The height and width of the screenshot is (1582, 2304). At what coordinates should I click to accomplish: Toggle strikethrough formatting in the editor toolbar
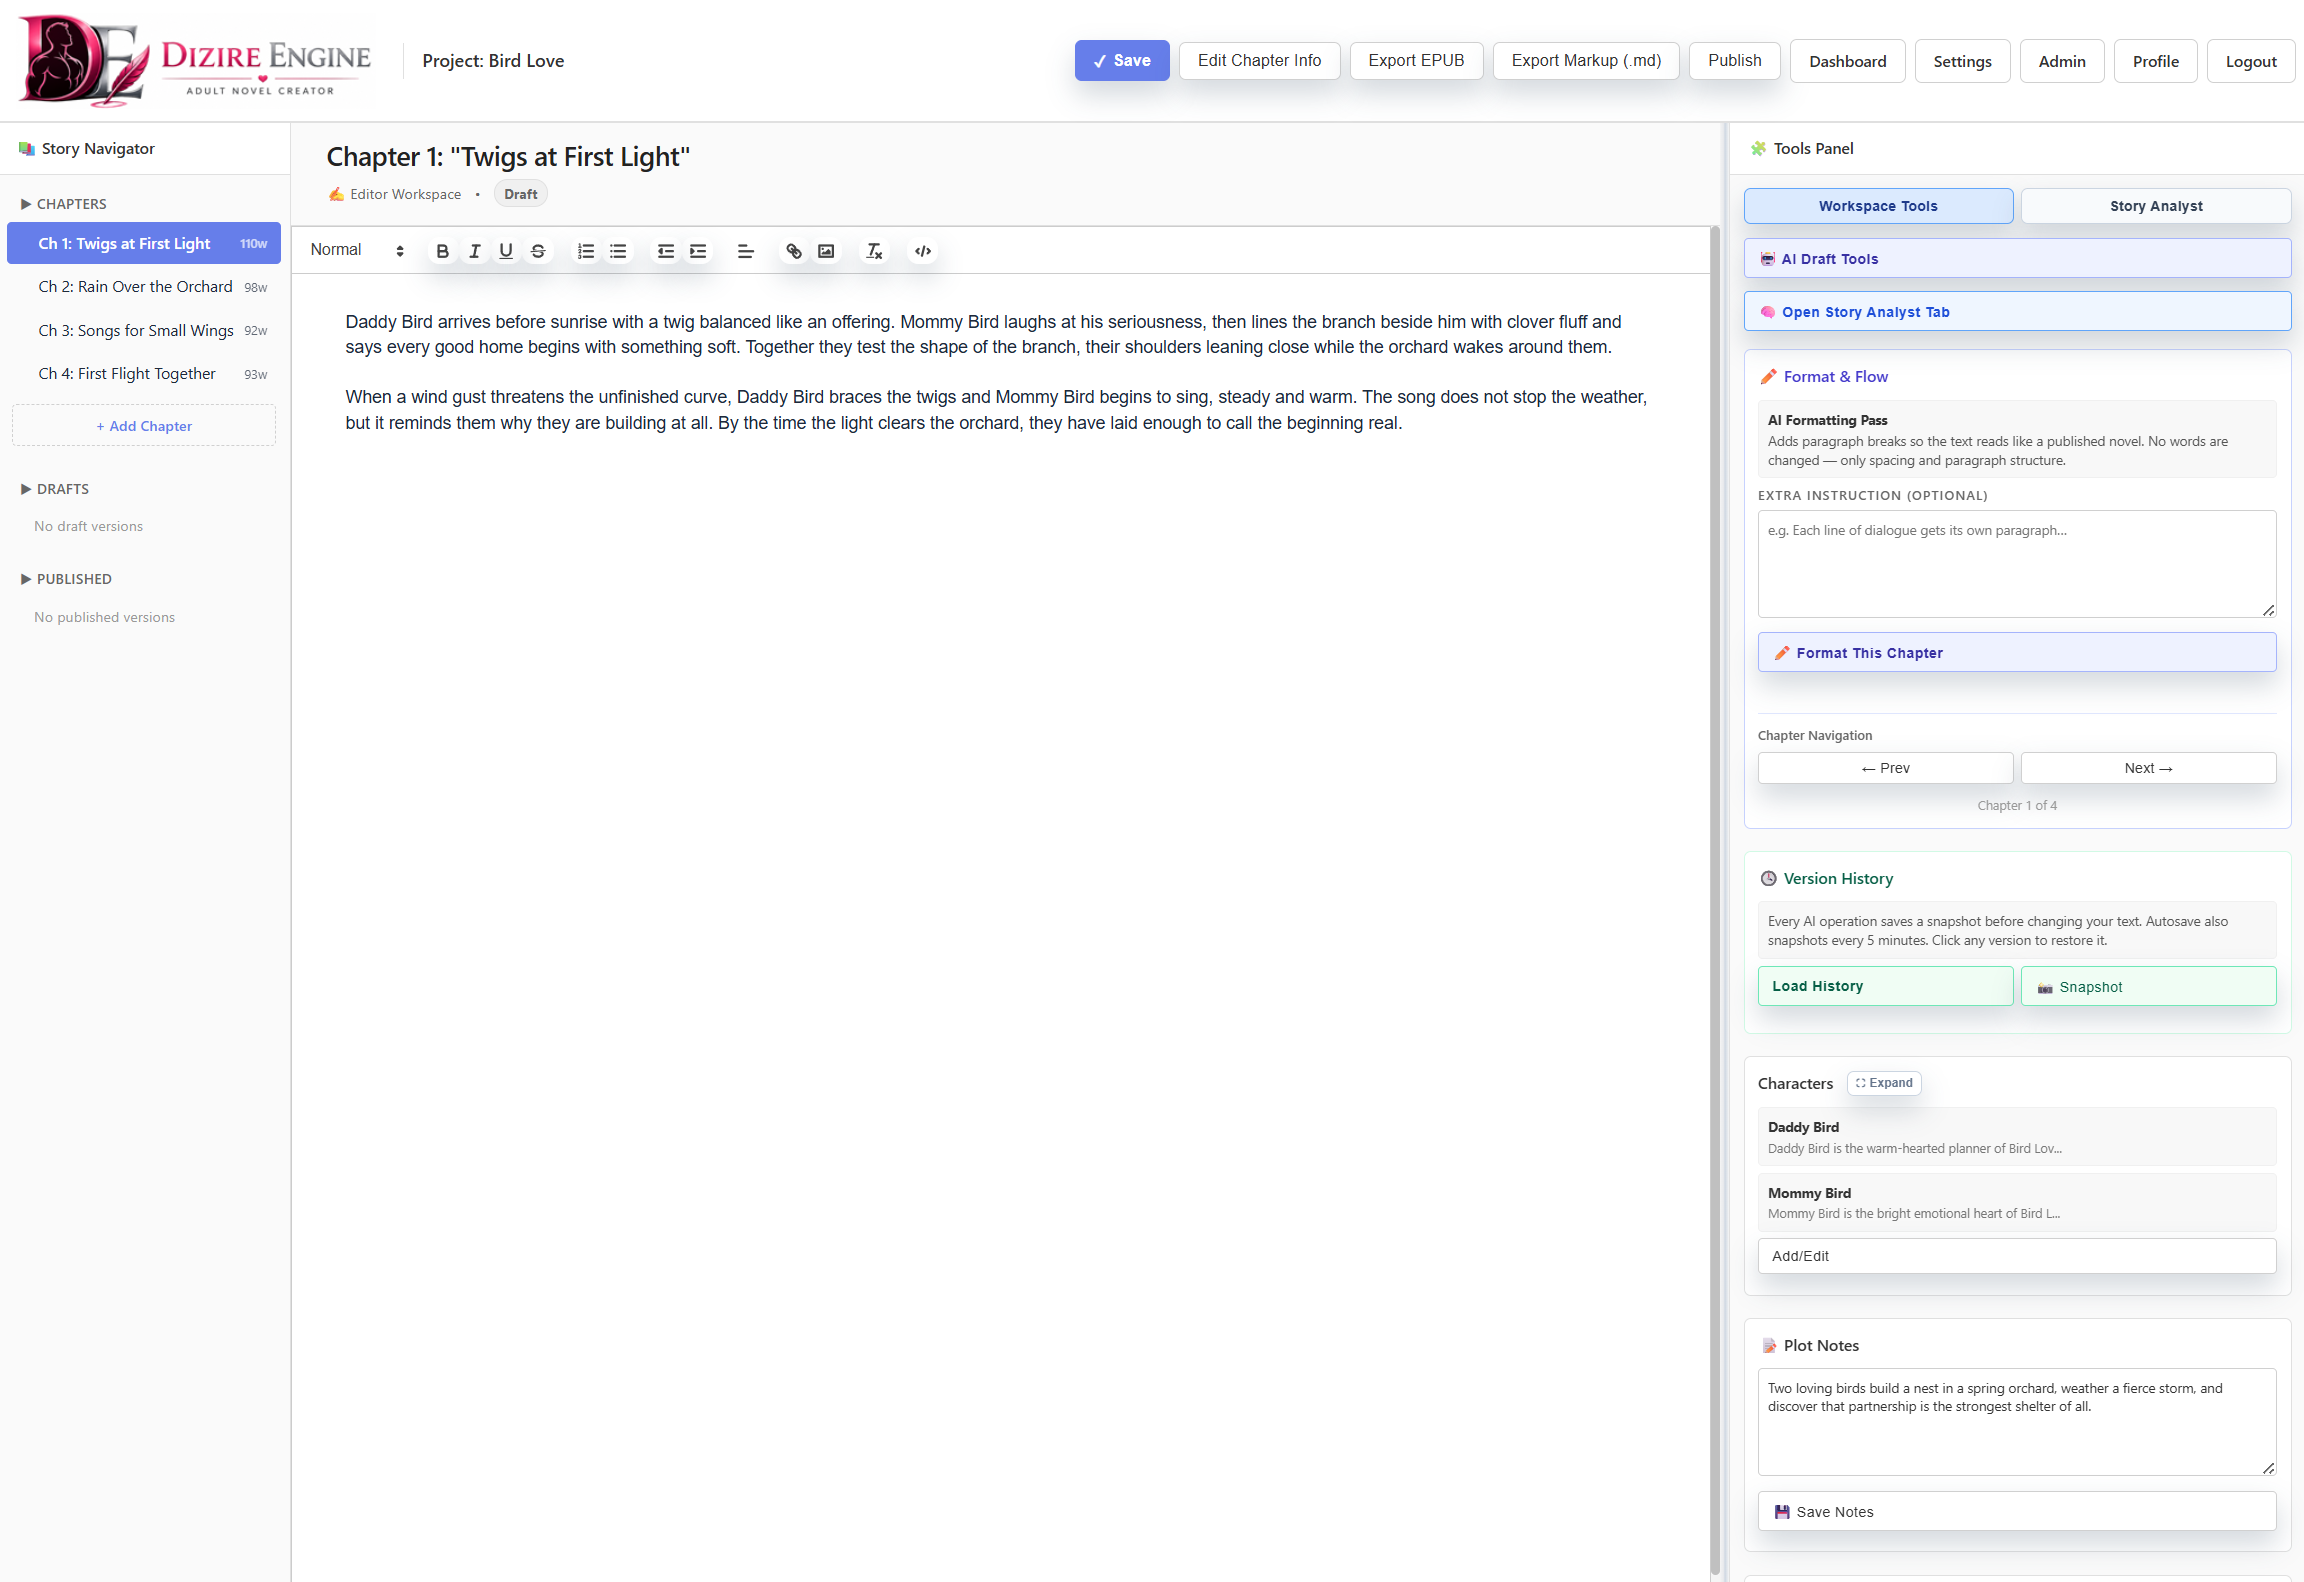pyautogui.click(x=538, y=251)
